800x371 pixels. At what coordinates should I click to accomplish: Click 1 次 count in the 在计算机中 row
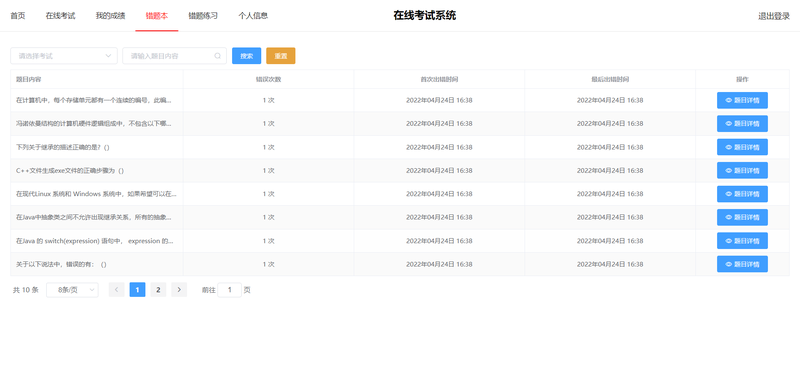[x=268, y=101]
